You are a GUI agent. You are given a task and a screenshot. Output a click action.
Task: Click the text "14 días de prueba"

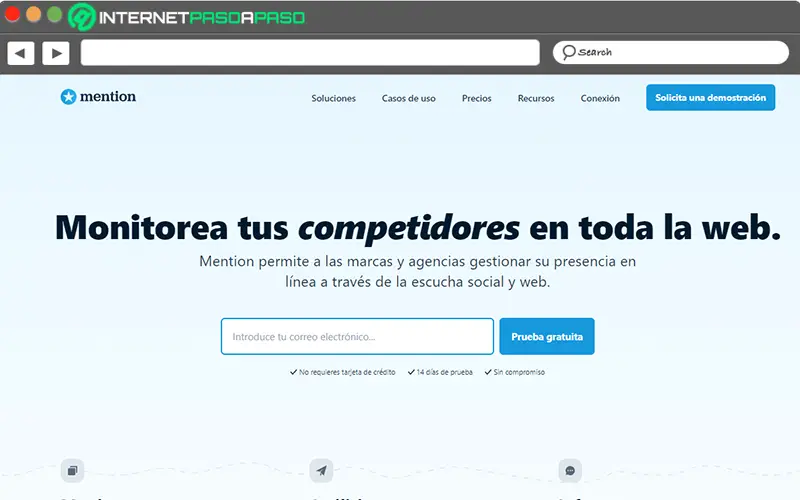[444, 372]
